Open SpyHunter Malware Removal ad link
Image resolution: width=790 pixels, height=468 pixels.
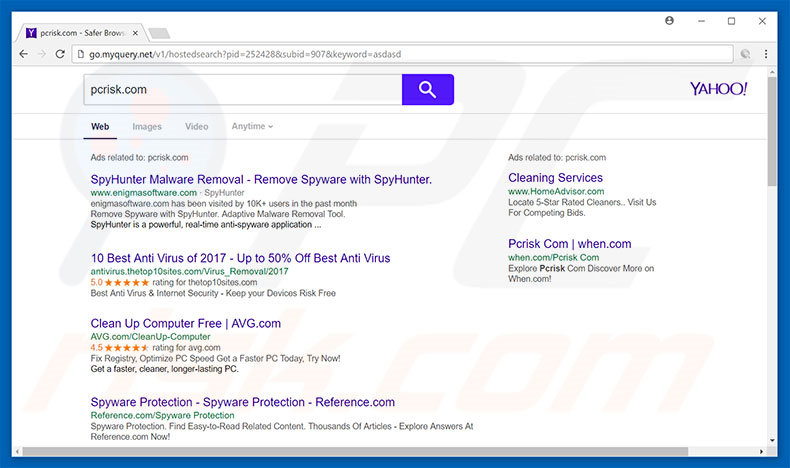(x=261, y=179)
